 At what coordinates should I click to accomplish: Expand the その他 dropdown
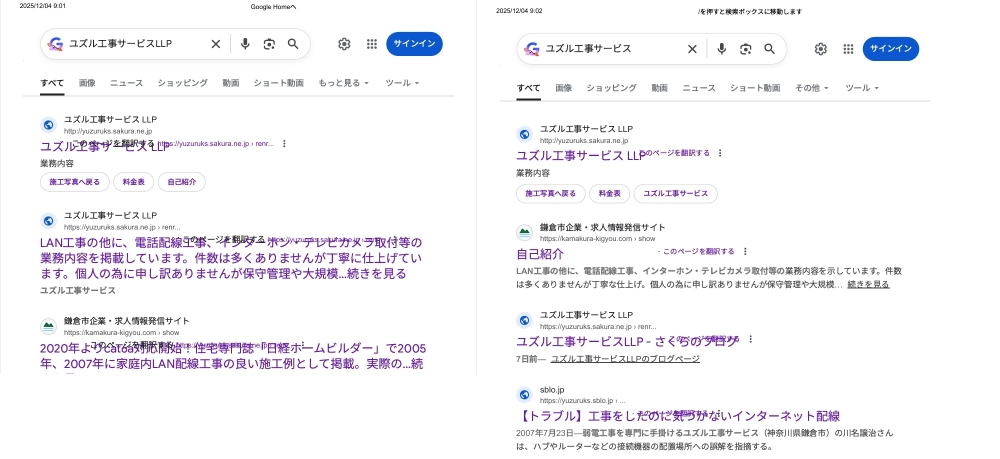pos(810,88)
